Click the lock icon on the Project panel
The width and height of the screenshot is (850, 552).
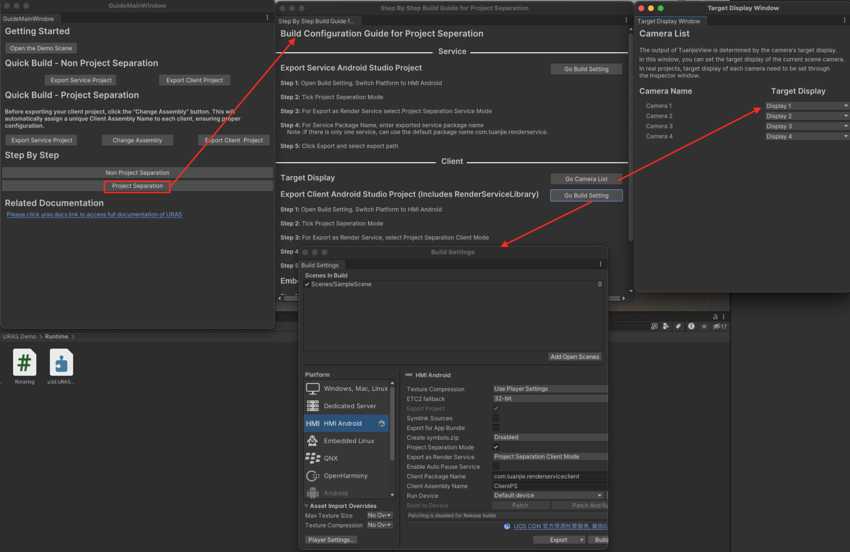(x=715, y=316)
